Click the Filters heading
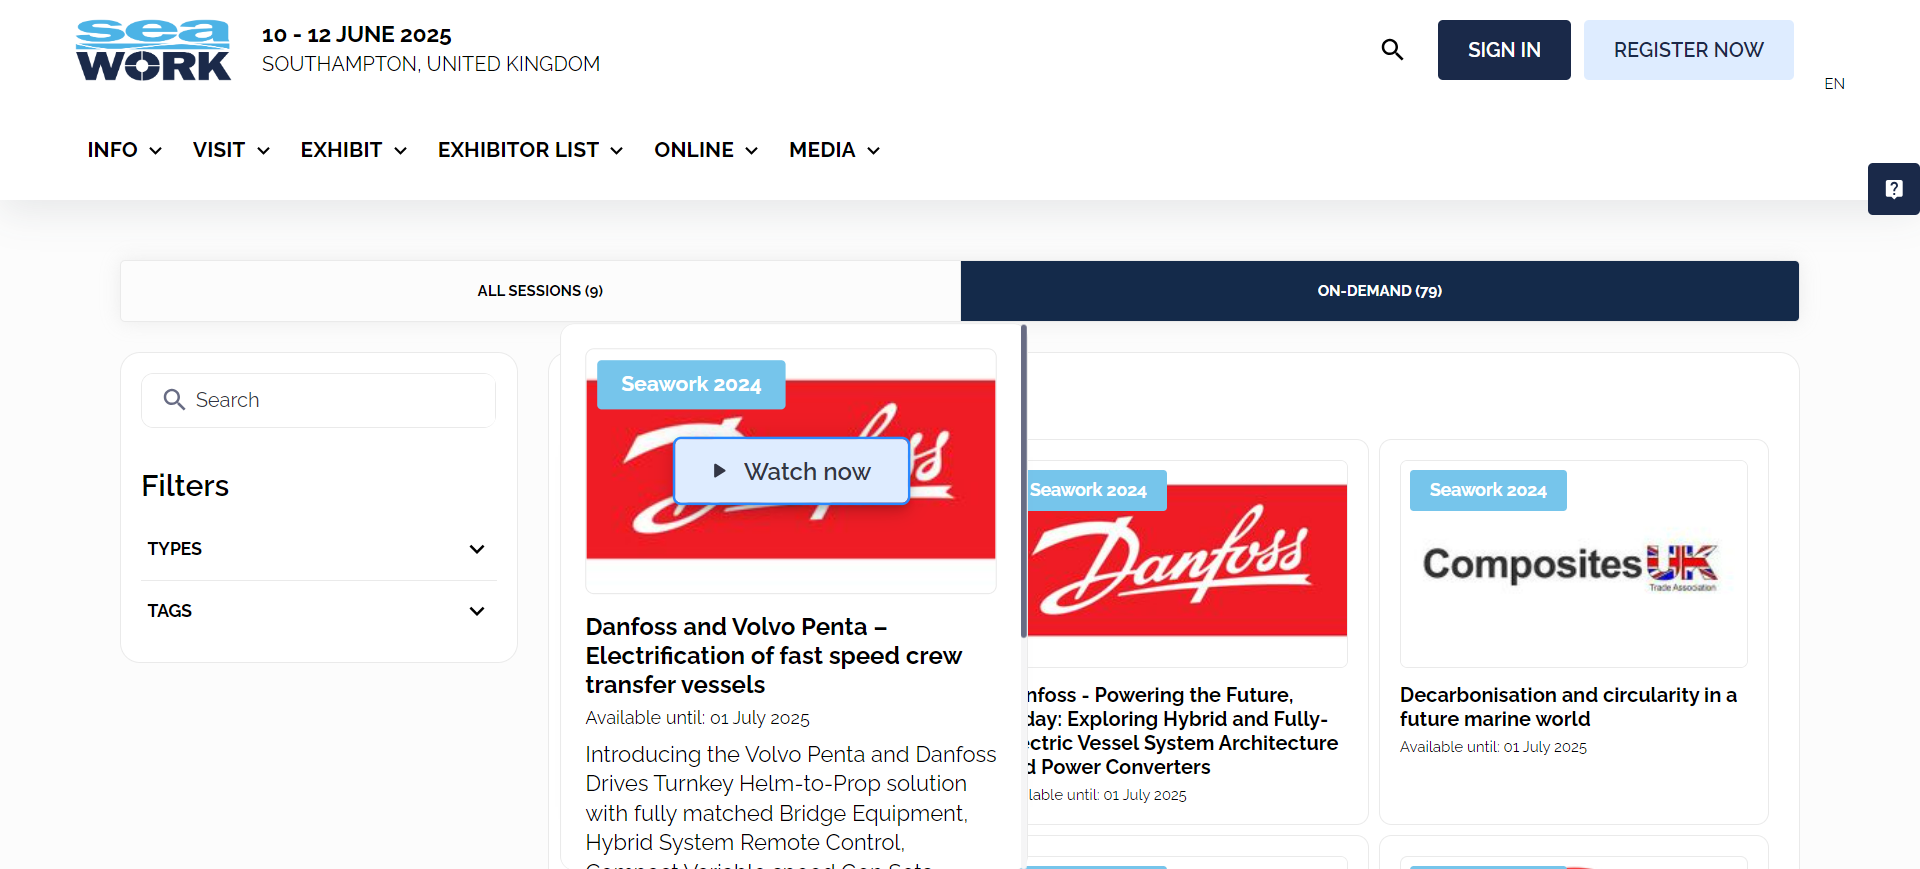This screenshot has height=869, width=1920. point(185,486)
